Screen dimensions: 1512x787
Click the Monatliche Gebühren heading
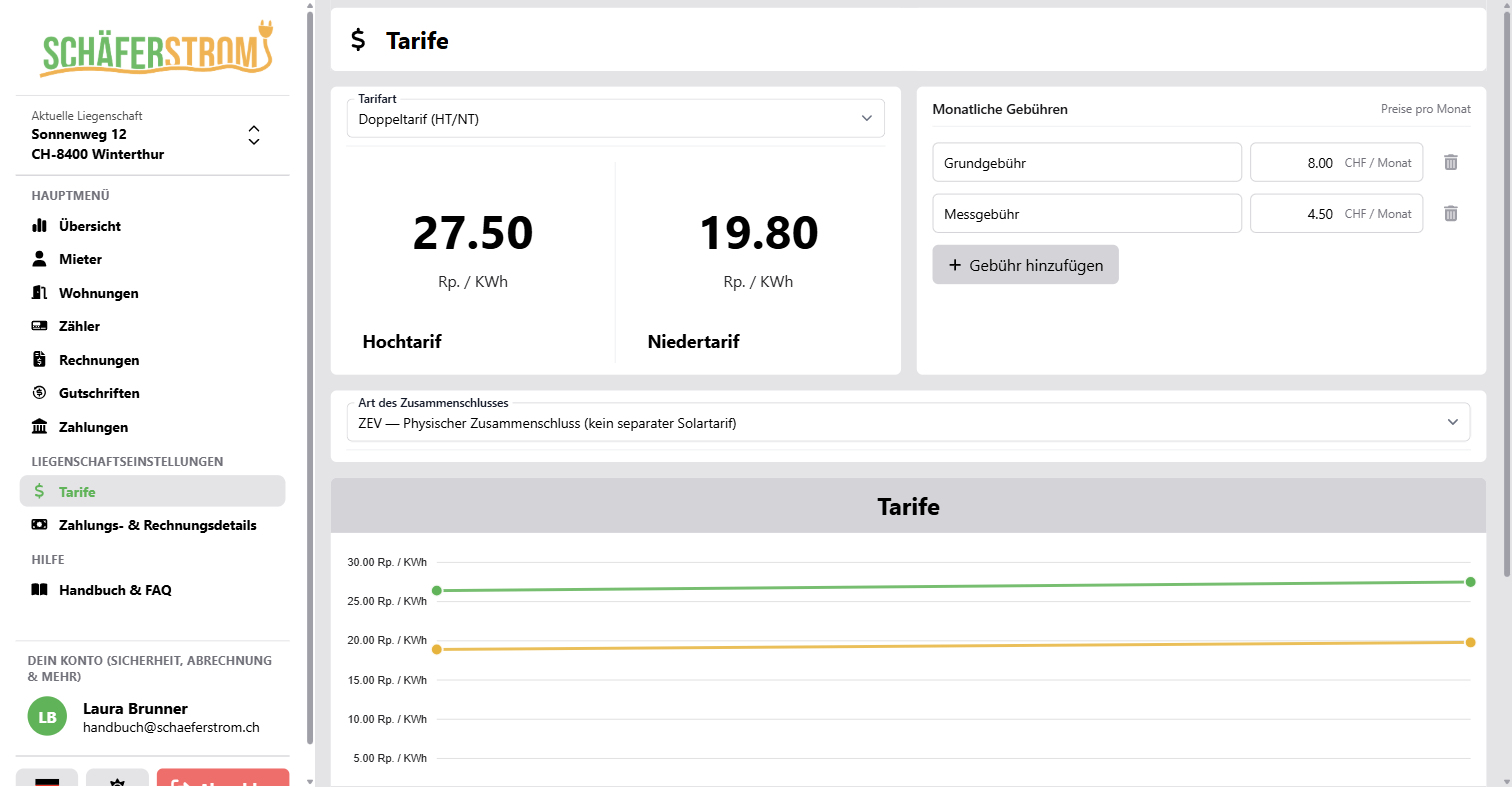[1000, 109]
